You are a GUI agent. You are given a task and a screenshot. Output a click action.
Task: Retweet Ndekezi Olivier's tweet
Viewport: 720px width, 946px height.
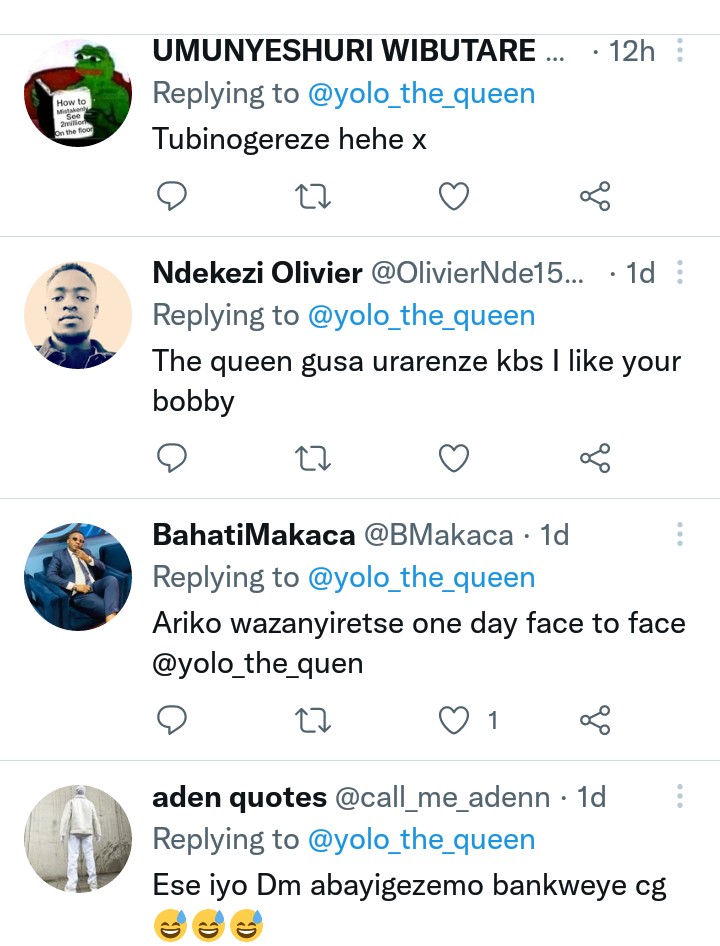coord(314,458)
